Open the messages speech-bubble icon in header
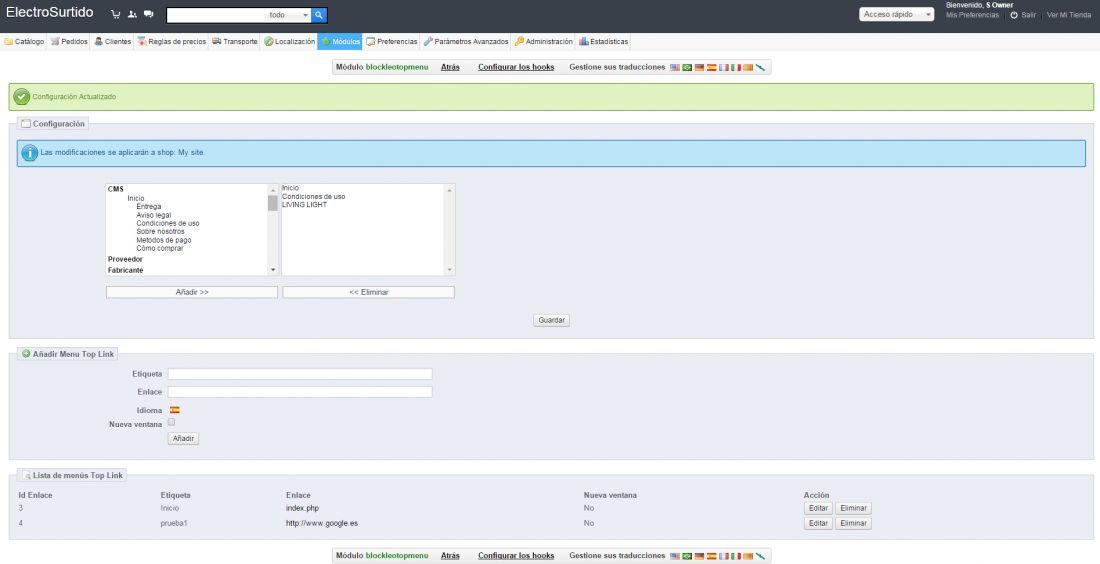This screenshot has height=564, width=1100. (x=148, y=14)
